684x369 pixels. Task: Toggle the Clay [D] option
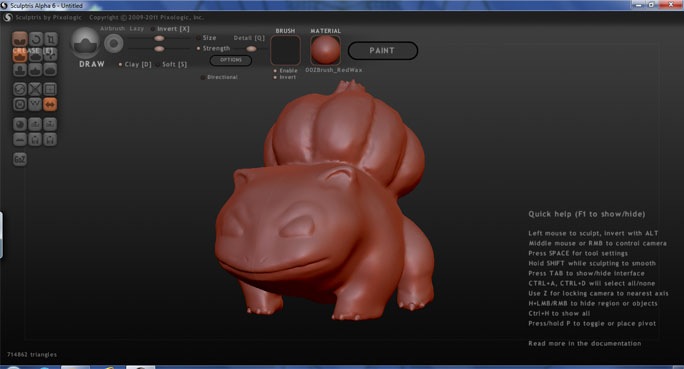pyautogui.click(x=135, y=65)
